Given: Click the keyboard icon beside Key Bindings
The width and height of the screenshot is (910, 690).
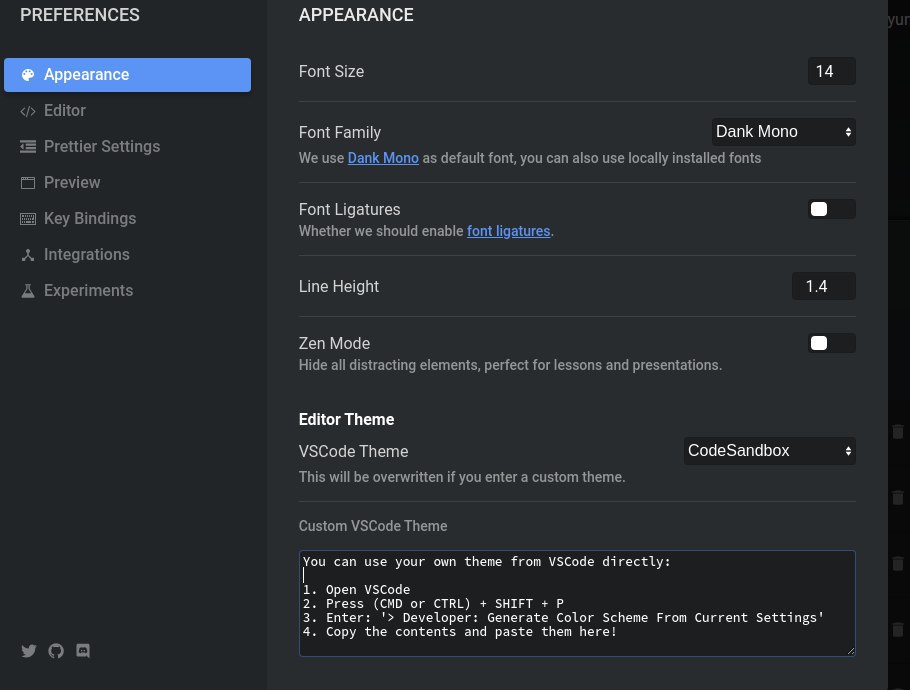Looking at the screenshot, I should 28,219.
